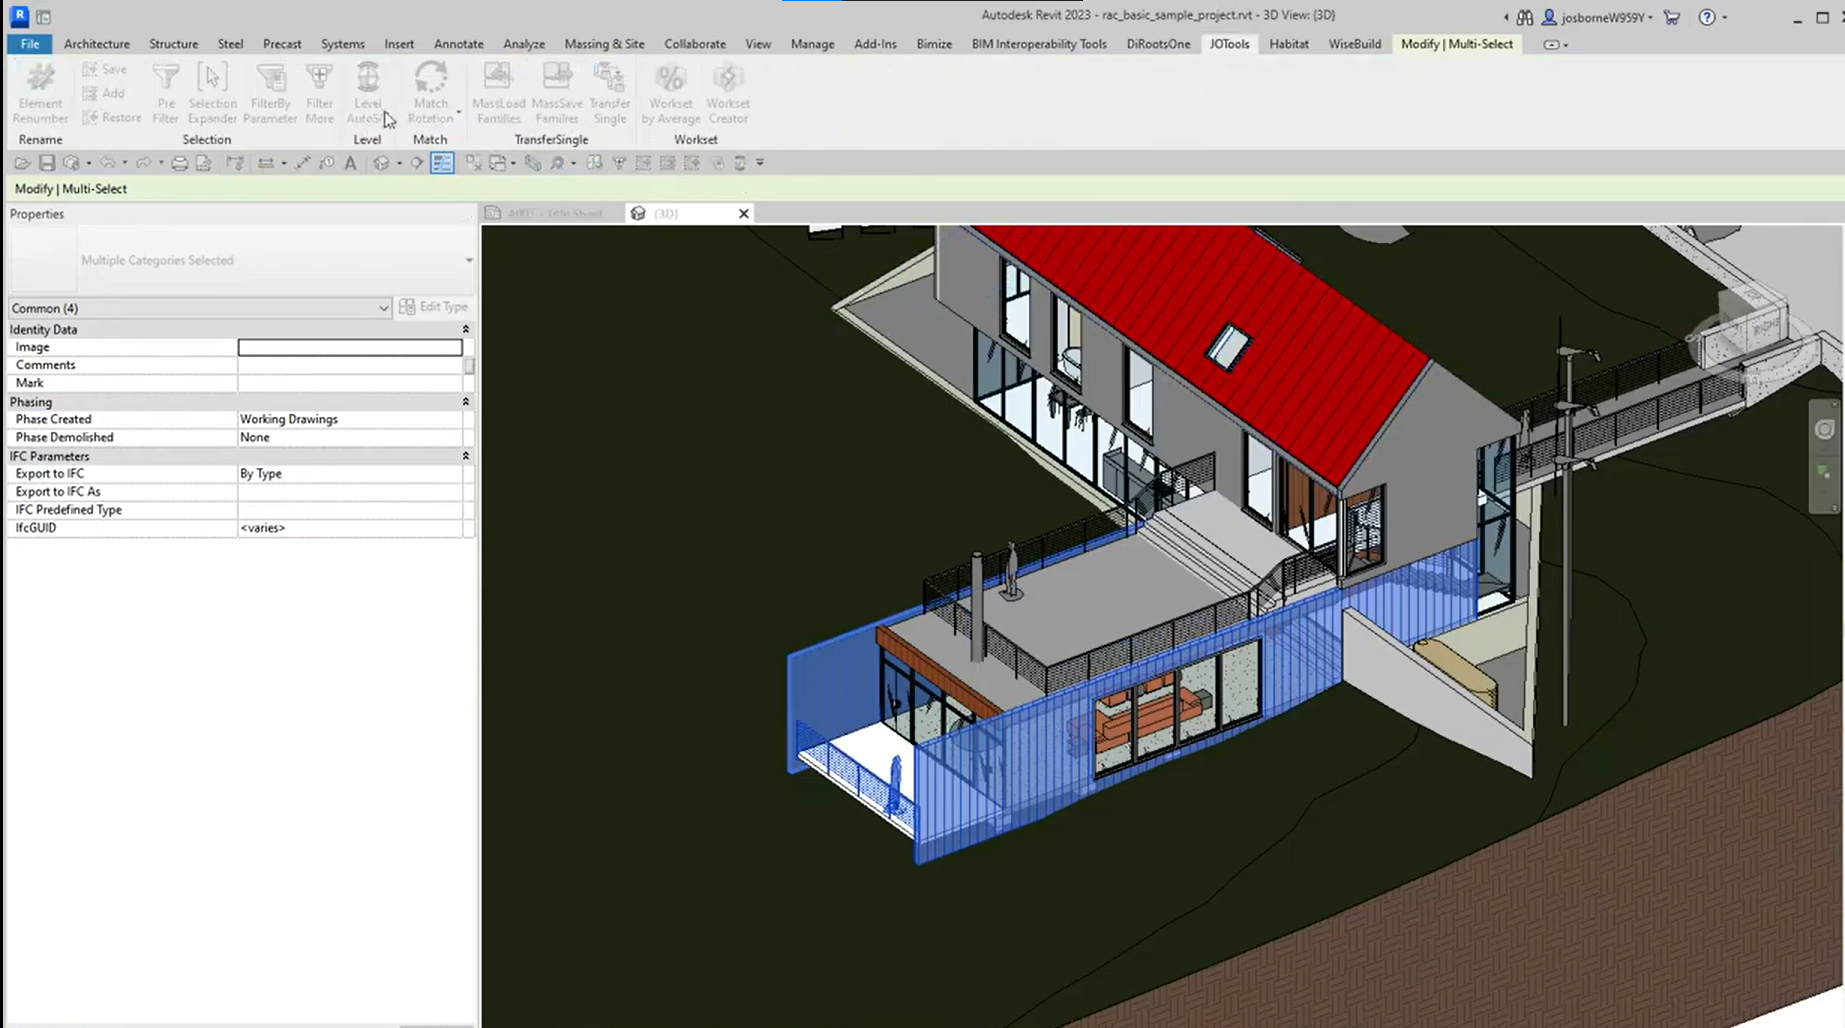
Task: Select the Text tool in Quick Access toolbar
Action: click(350, 163)
